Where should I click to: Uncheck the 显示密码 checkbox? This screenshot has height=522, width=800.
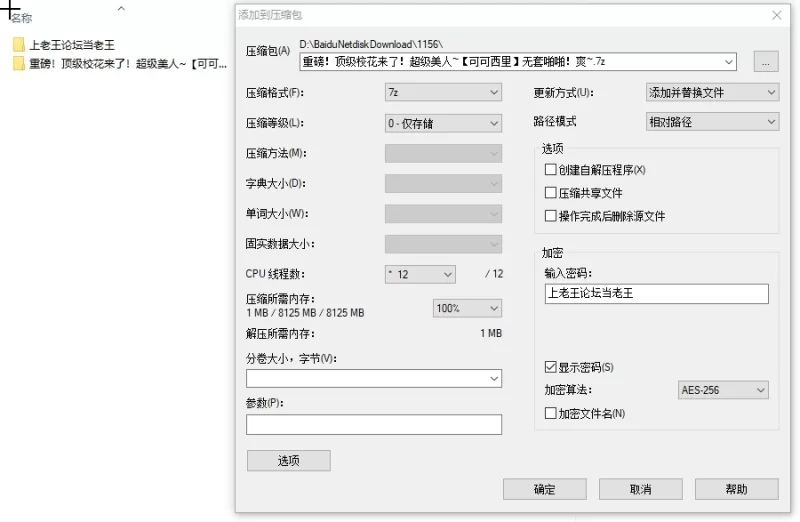[551, 367]
